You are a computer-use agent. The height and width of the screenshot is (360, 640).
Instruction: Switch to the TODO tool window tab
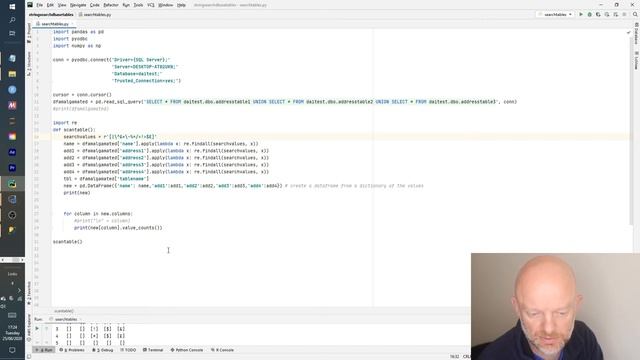tap(128, 350)
